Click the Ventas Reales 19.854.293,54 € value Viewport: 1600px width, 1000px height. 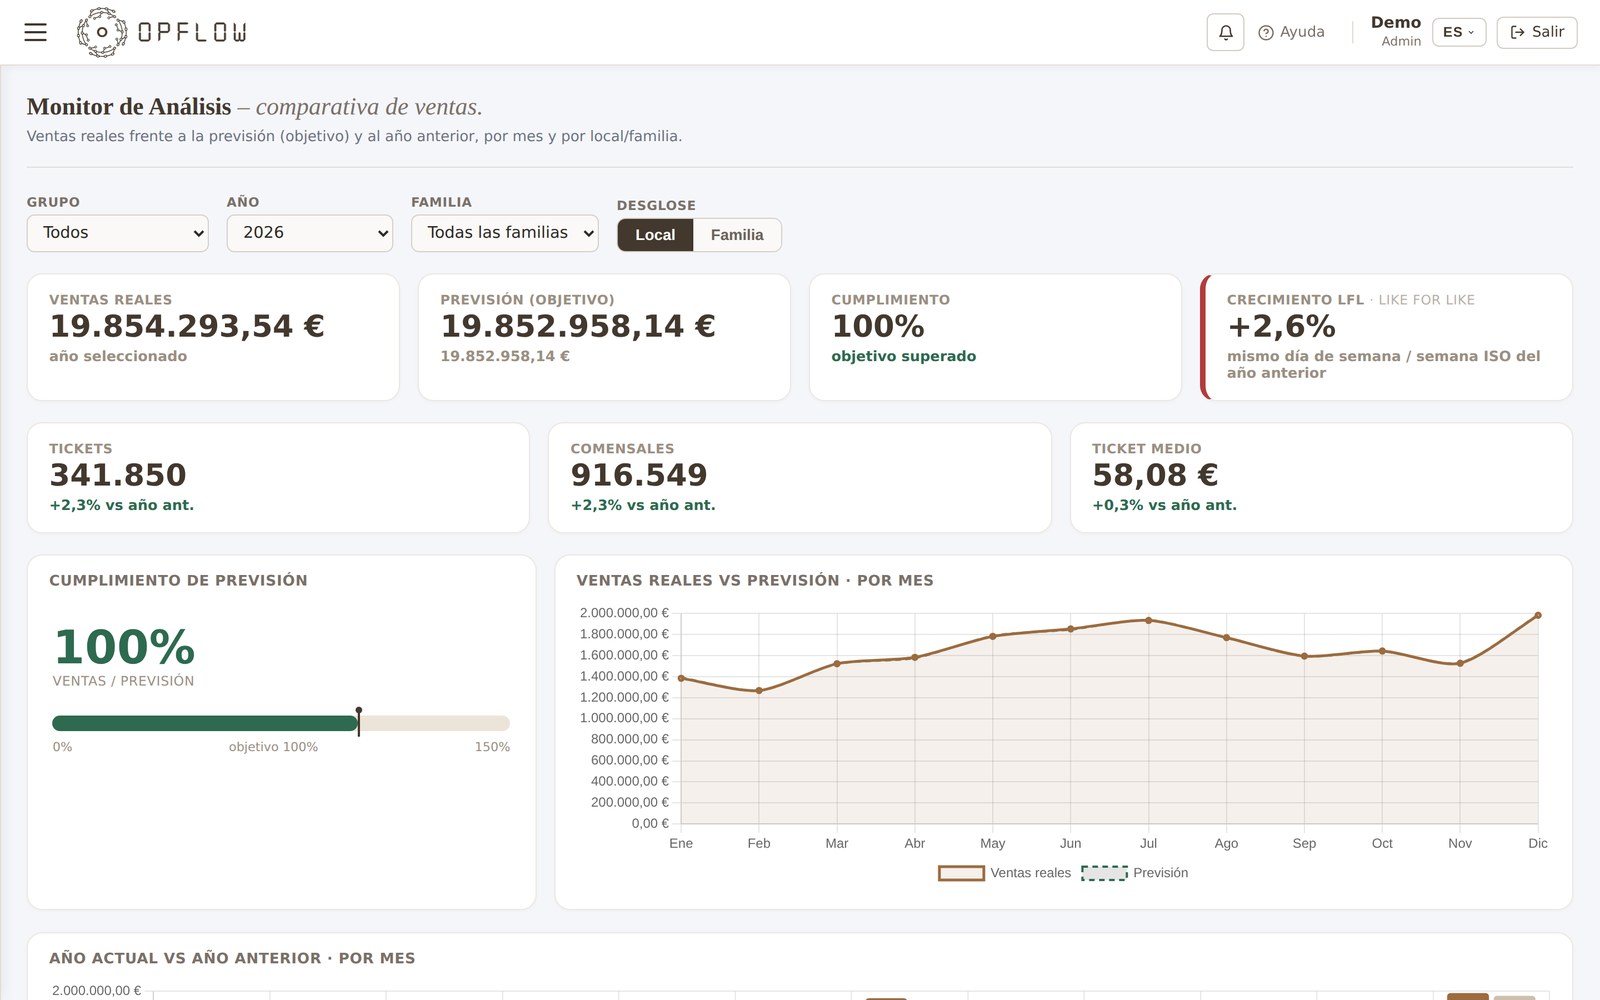[x=187, y=326]
